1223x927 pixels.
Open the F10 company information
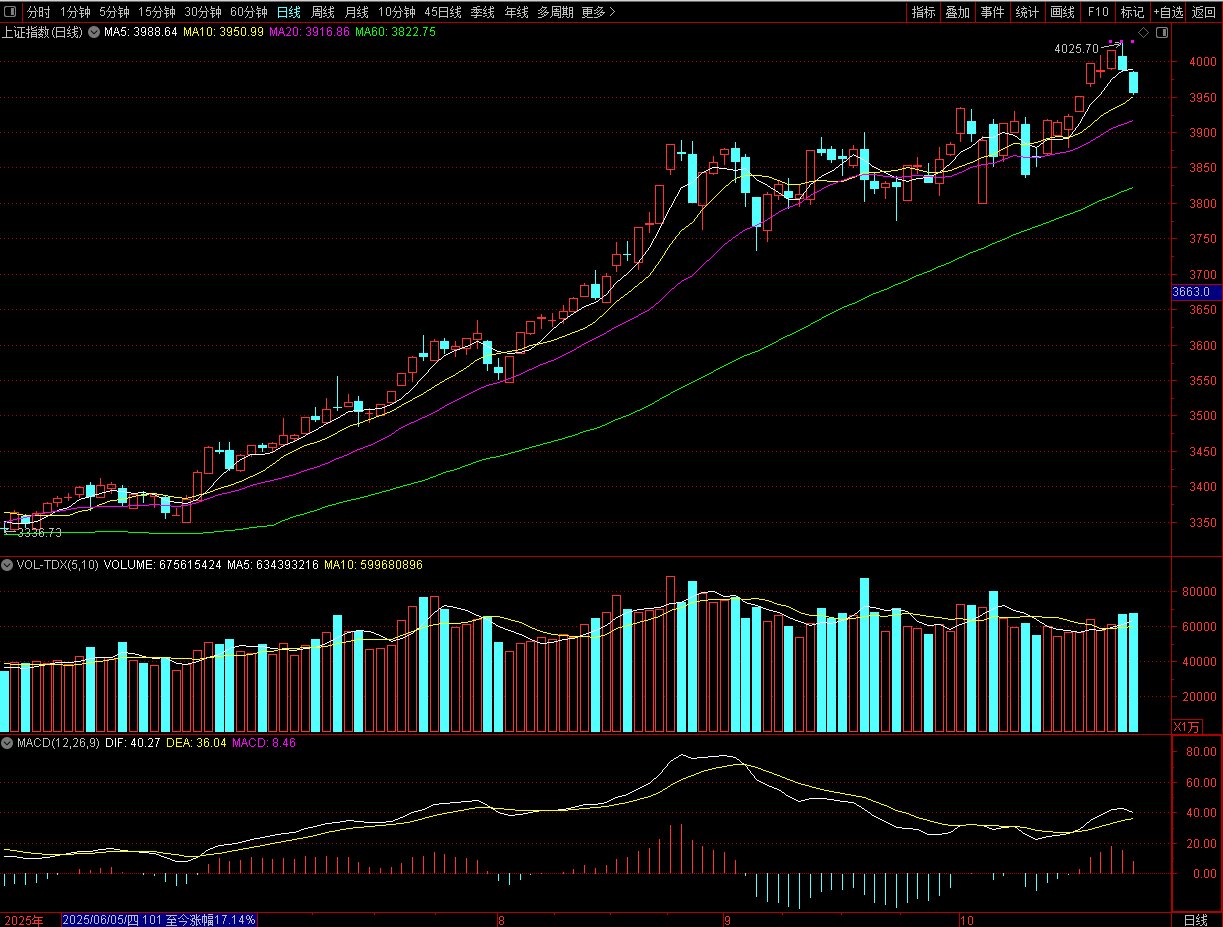(x=1097, y=12)
